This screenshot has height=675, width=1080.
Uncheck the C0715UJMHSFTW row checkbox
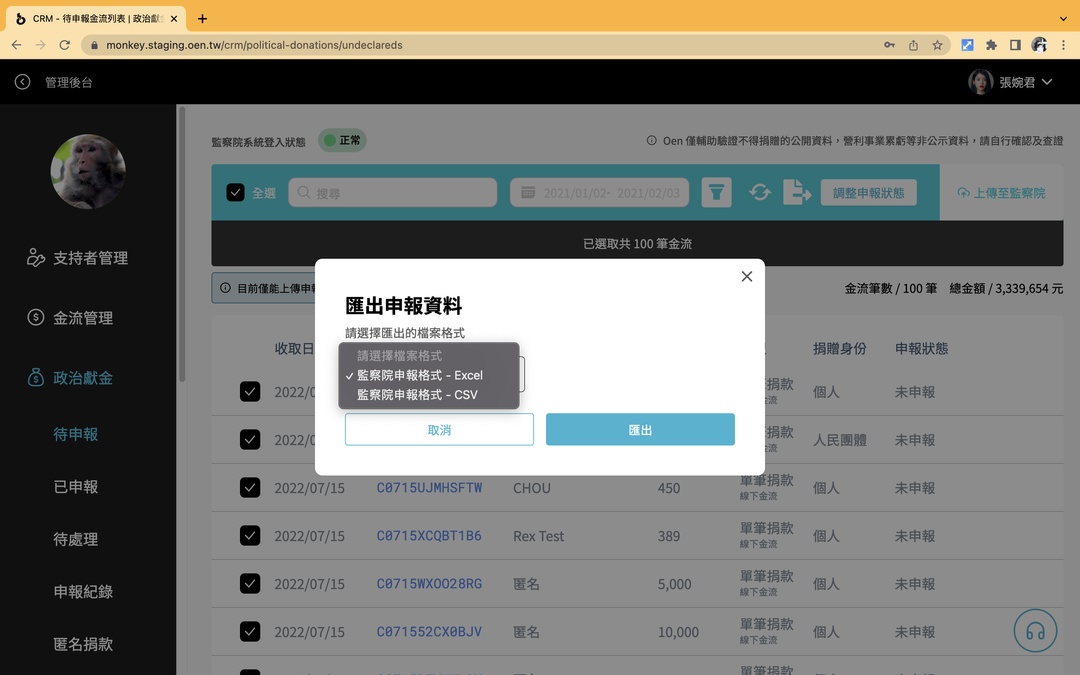pyautogui.click(x=250, y=488)
